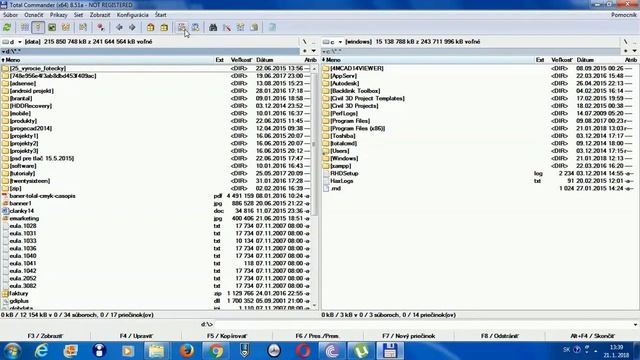Click copy names to clipboard icon
Image resolution: width=640 pixels, height=360 pixels.
click(254, 27)
